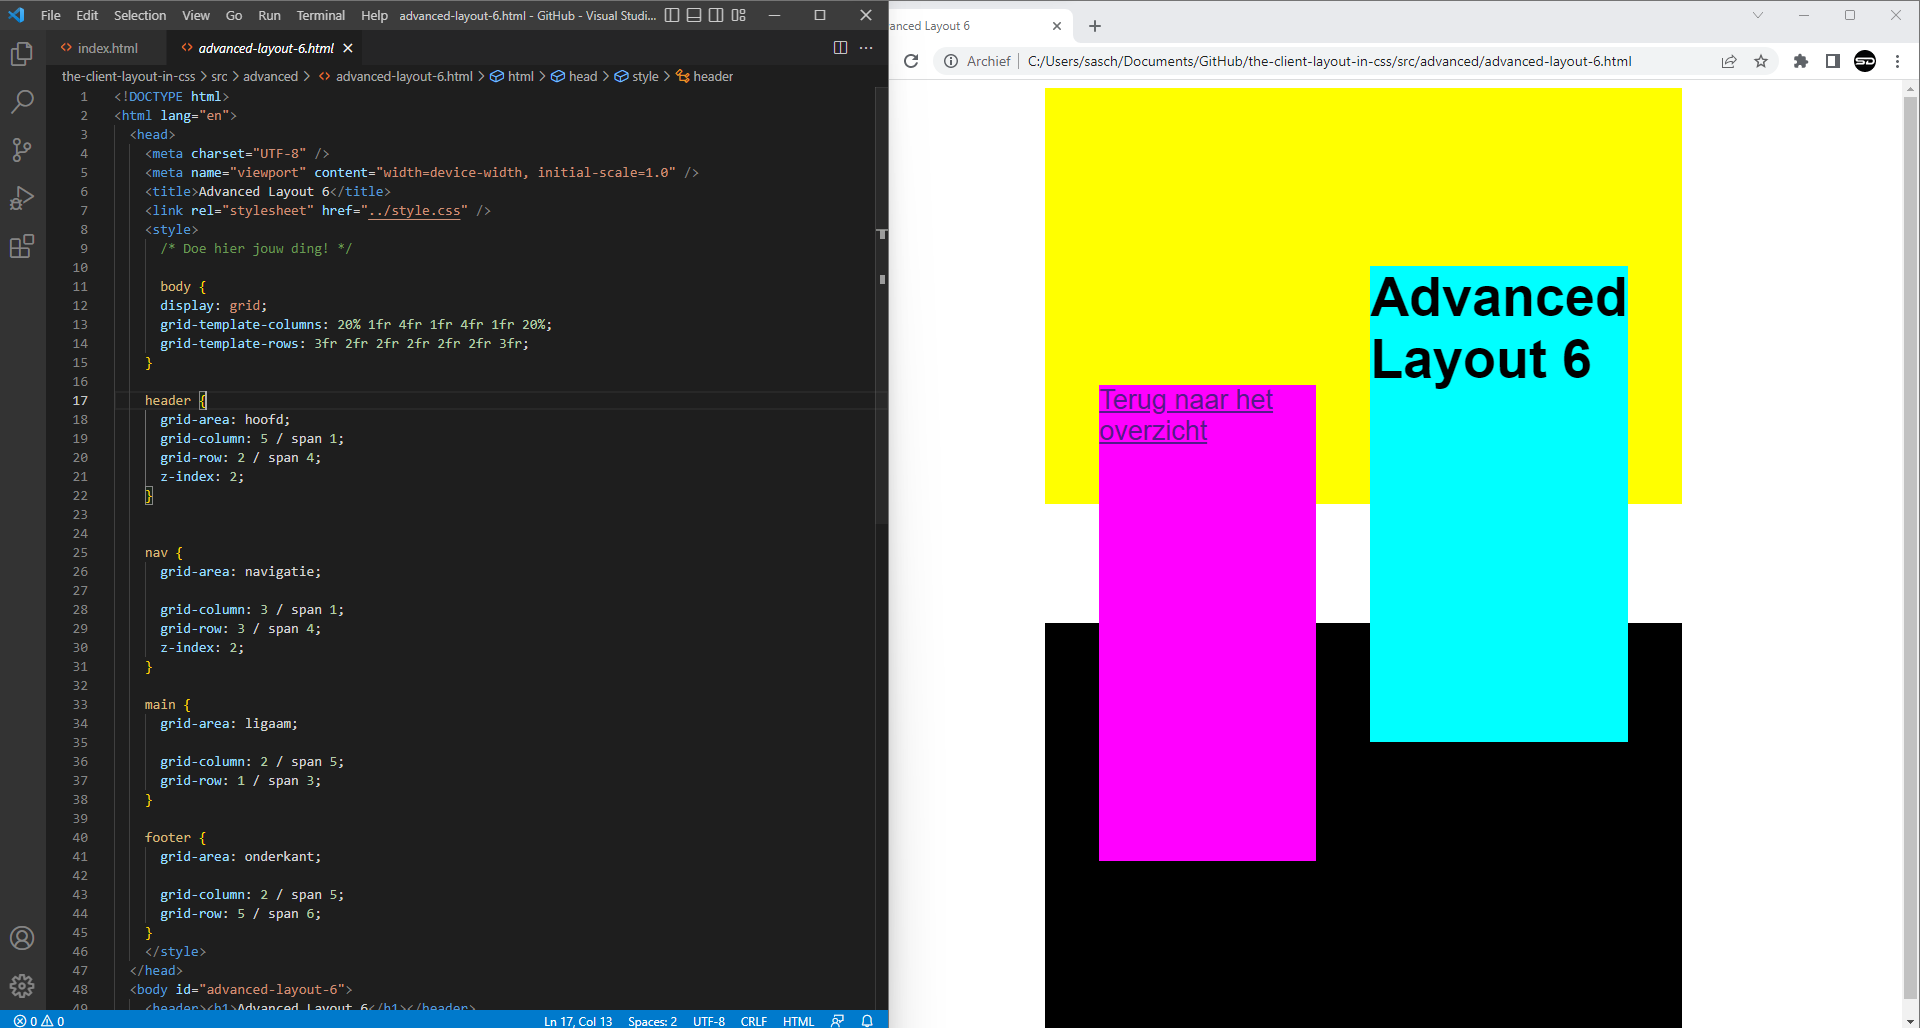The width and height of the screenshot is (1920, 1028).
Task: Open the Accounts menu in activity bar
Action: (22, 938)
